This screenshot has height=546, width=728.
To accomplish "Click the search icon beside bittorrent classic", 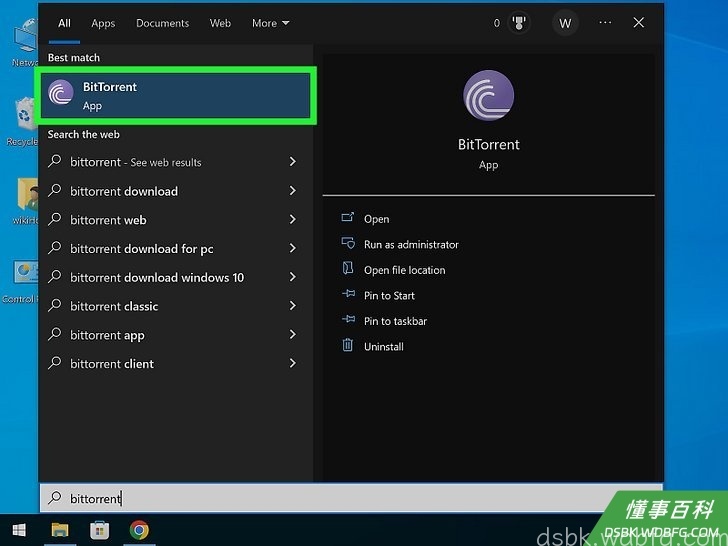I will 55,306.
